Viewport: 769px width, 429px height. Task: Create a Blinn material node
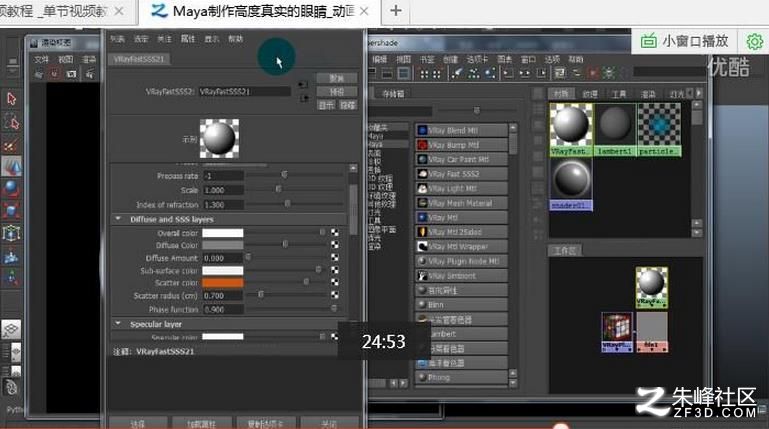pyautogui.click(x=461, y=304)
